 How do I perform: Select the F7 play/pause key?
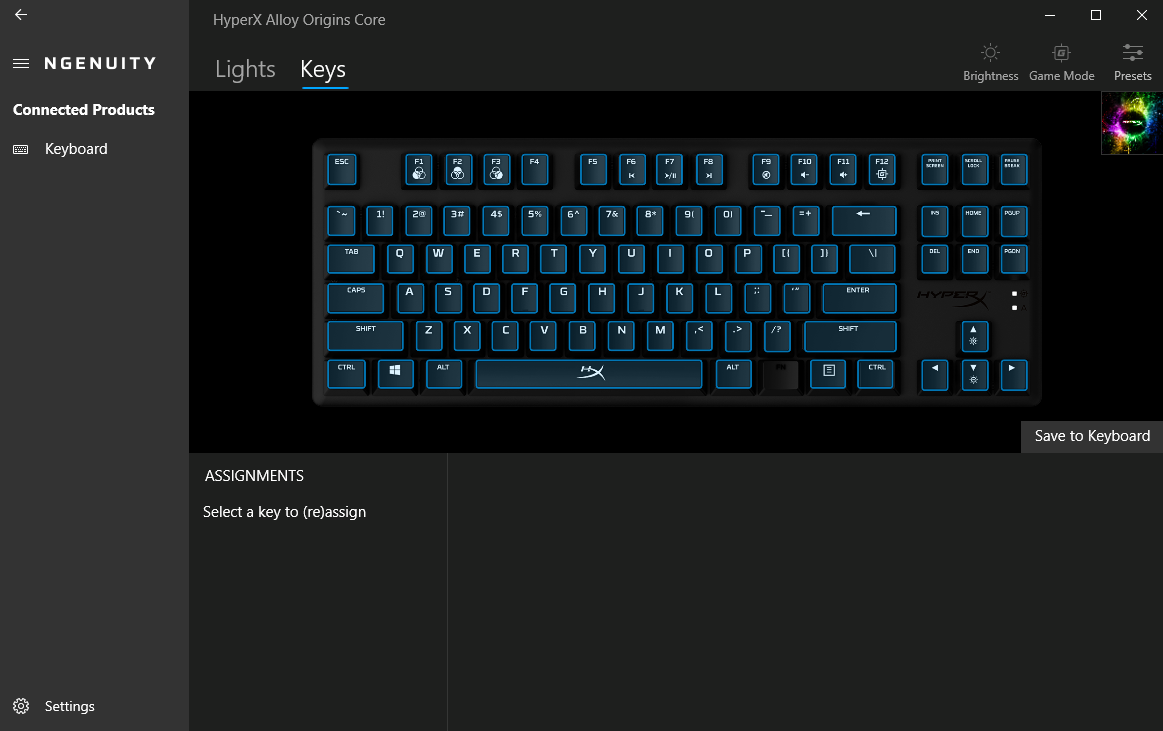pos(670,170)
